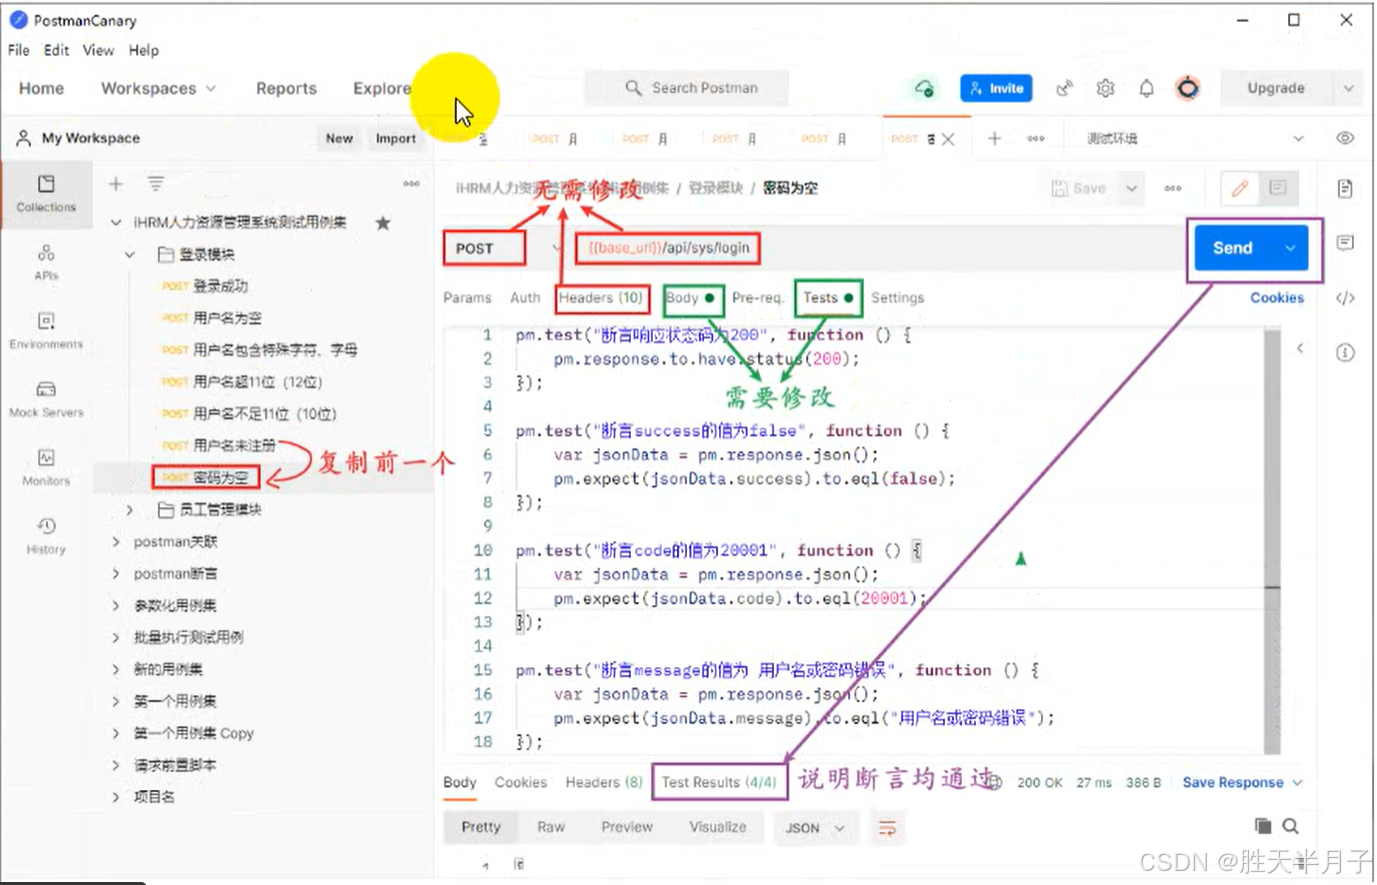
Task: Open the Mock Servers sidebar panel
Action: [46, 398]
